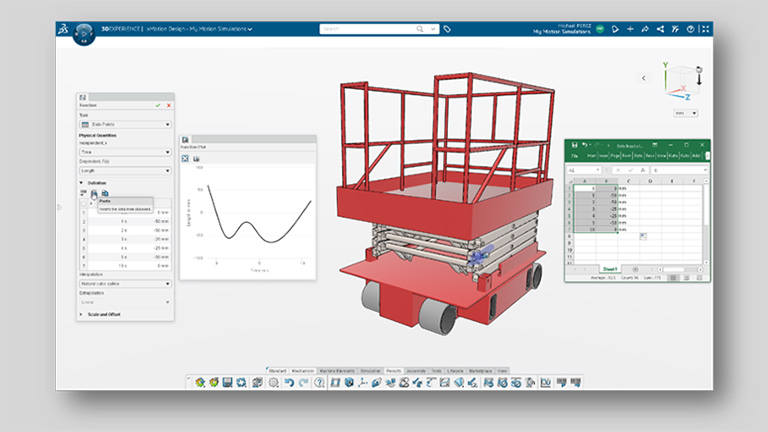Select the Sheet1 tab in Excel
The width and height of the screenshot is (768, 432).
[610, 269]
